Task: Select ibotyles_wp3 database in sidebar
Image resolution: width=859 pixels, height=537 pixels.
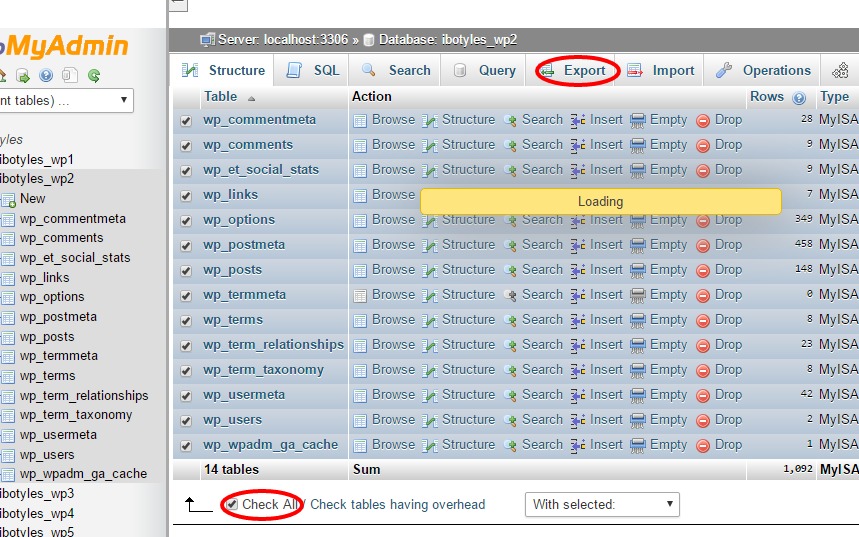Action: coord(37,494)
